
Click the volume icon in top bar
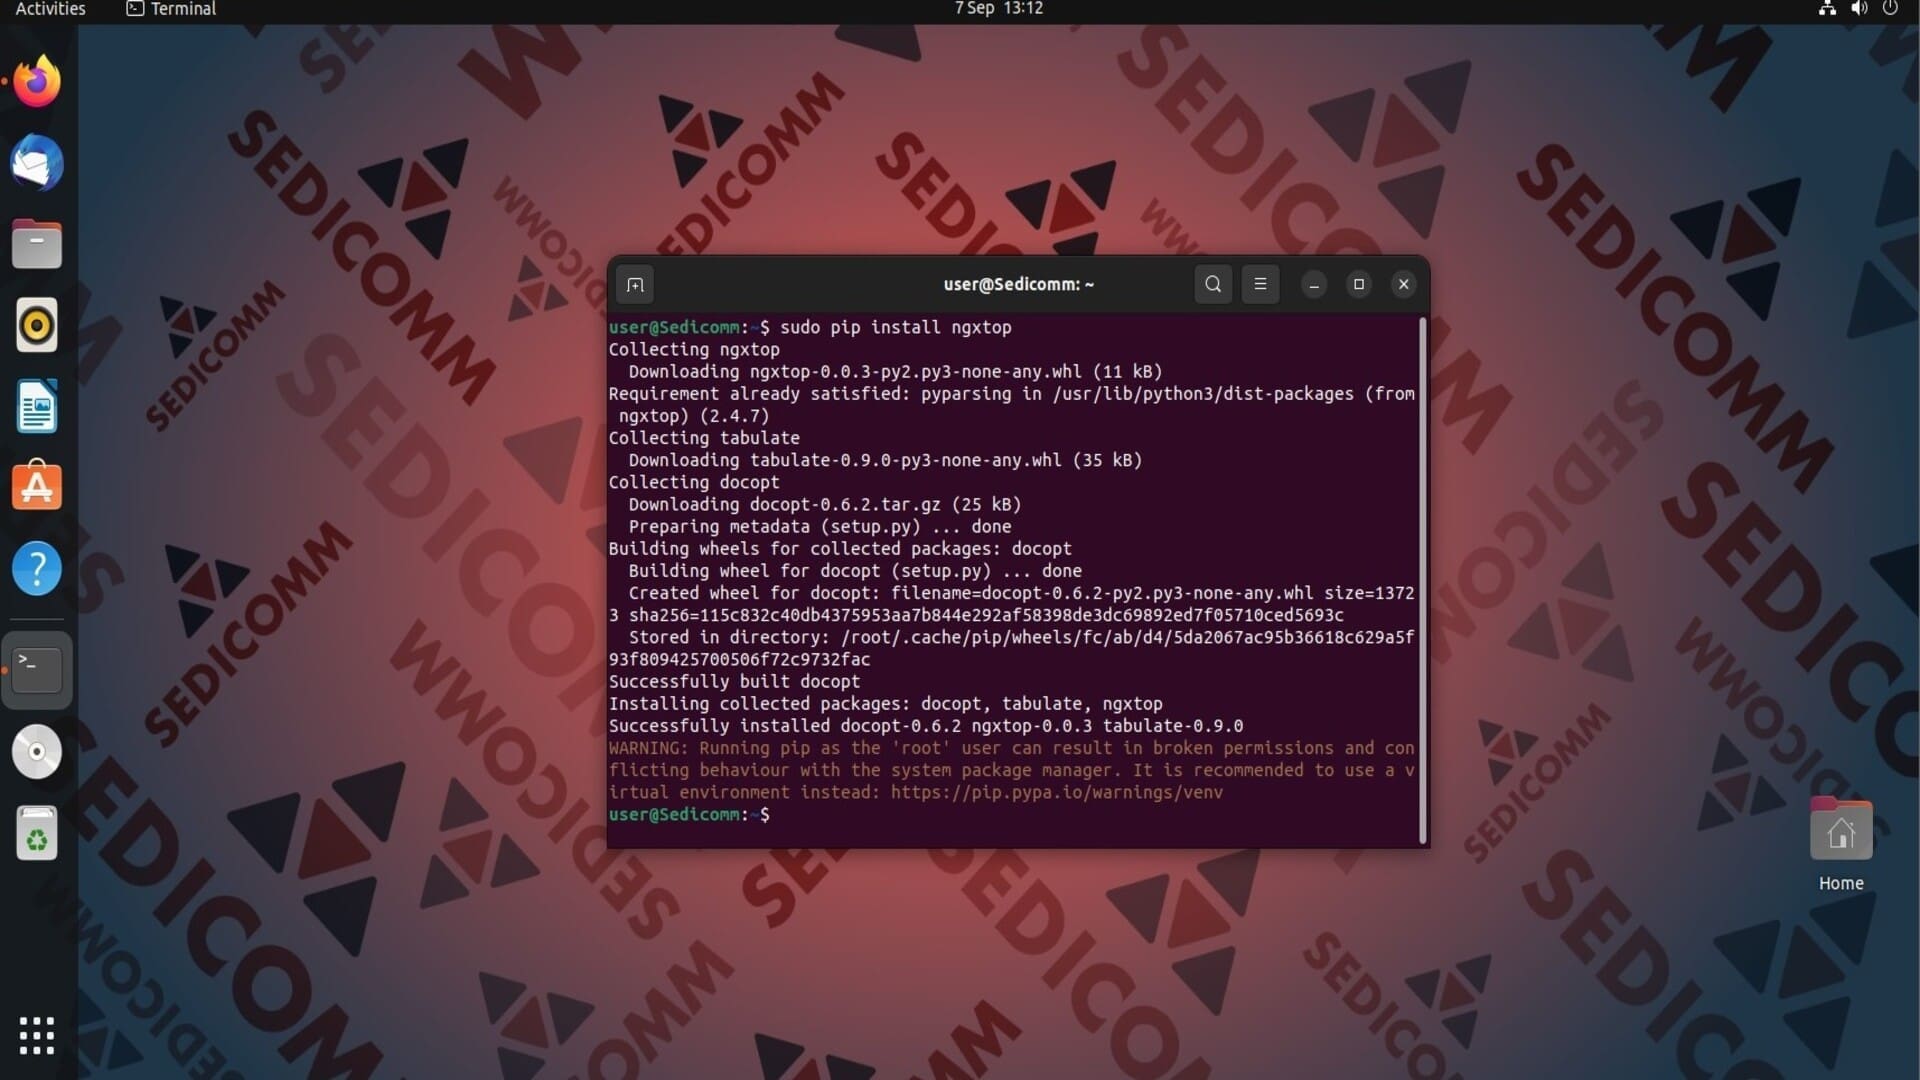1859,9
